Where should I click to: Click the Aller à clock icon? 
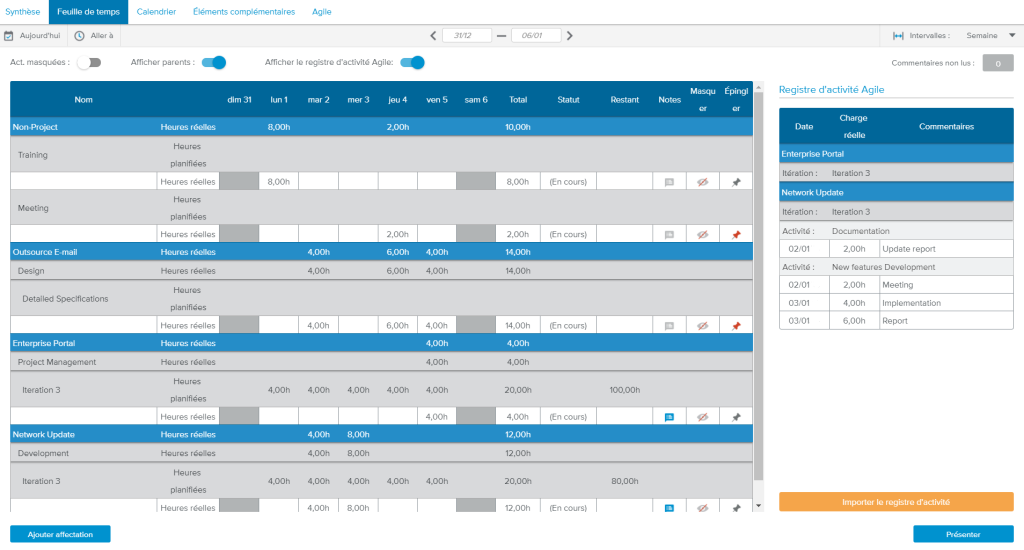tap(79, 36)
